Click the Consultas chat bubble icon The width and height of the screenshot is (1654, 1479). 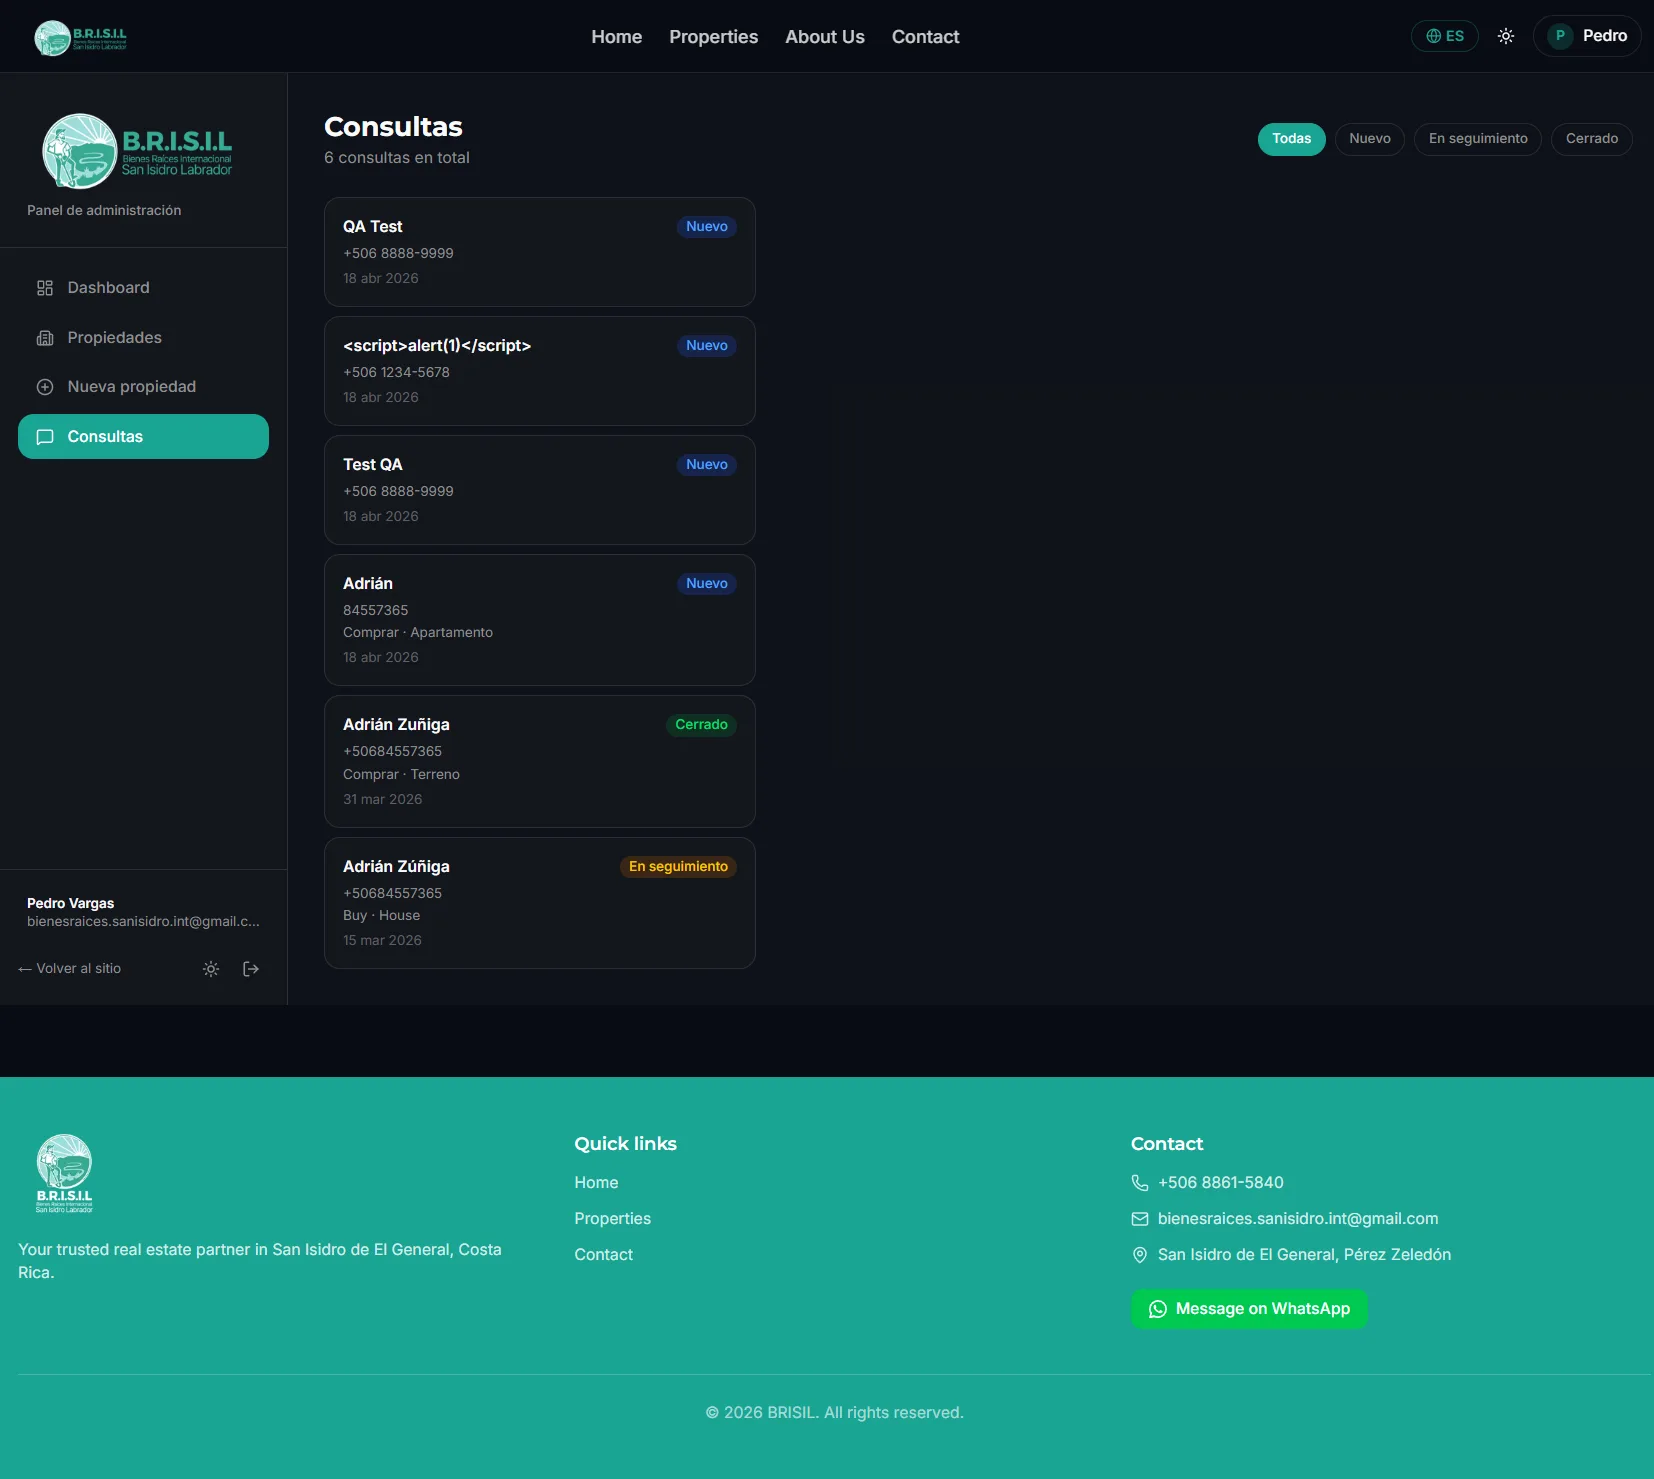45,437
